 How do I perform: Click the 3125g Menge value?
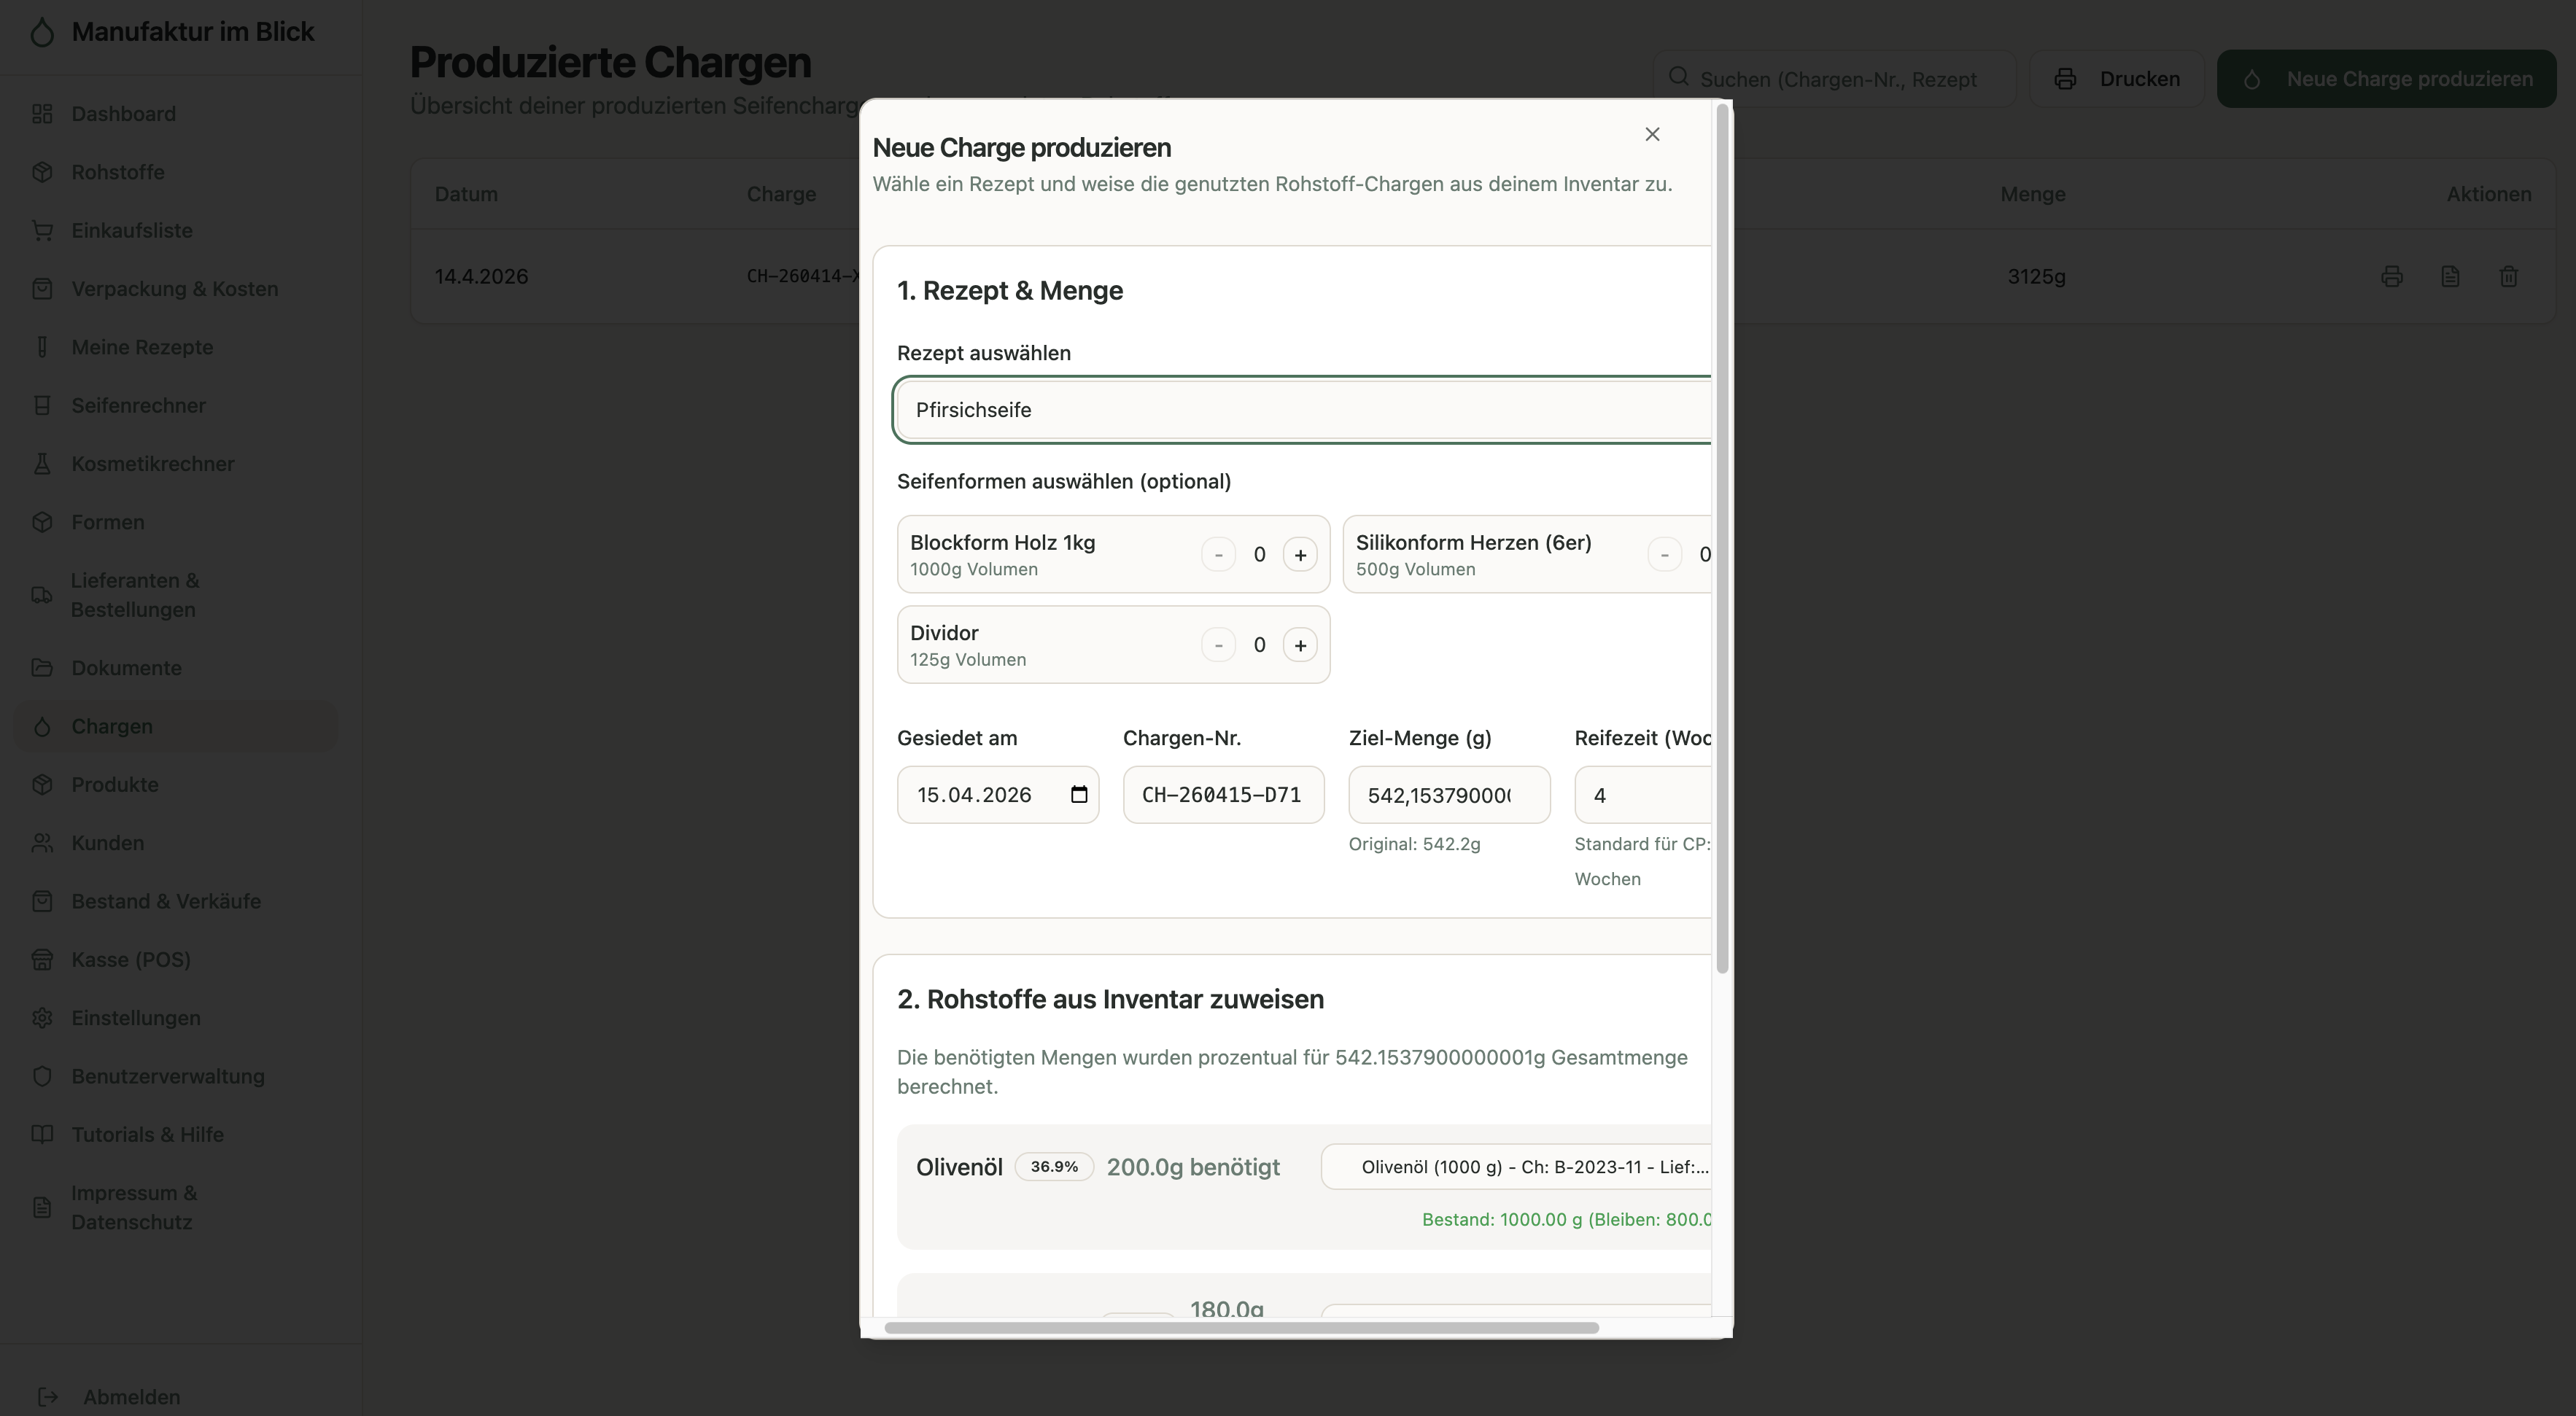(x=2036, y=277)
